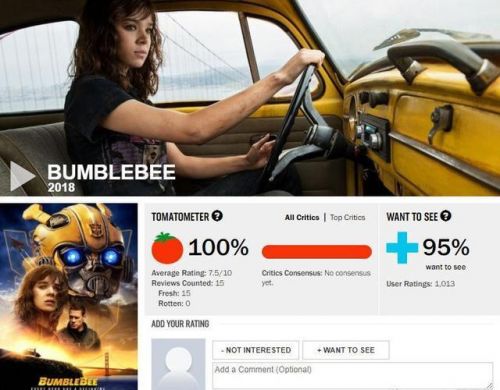This screenshot has width=500, height=390.
Task: Select the Not Interested button
Action: pyautogui.click(x=256, y=350)
